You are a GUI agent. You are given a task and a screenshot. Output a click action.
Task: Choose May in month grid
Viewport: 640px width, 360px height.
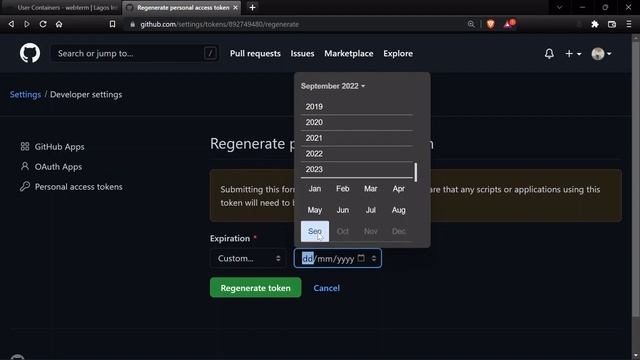point(315,210)
